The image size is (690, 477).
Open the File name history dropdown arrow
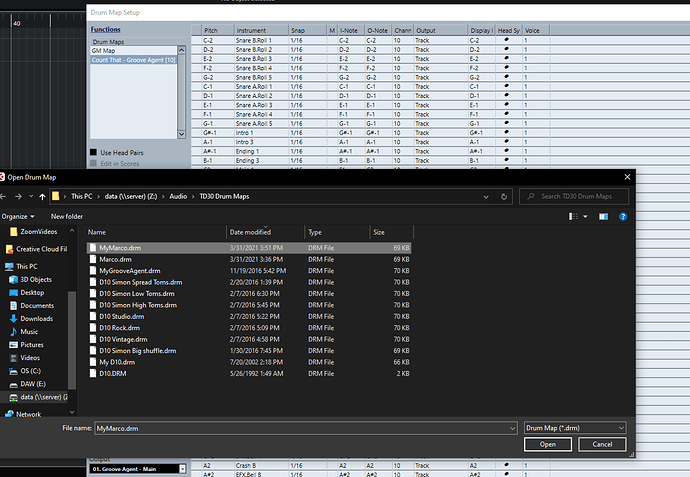tap(512, 428)
